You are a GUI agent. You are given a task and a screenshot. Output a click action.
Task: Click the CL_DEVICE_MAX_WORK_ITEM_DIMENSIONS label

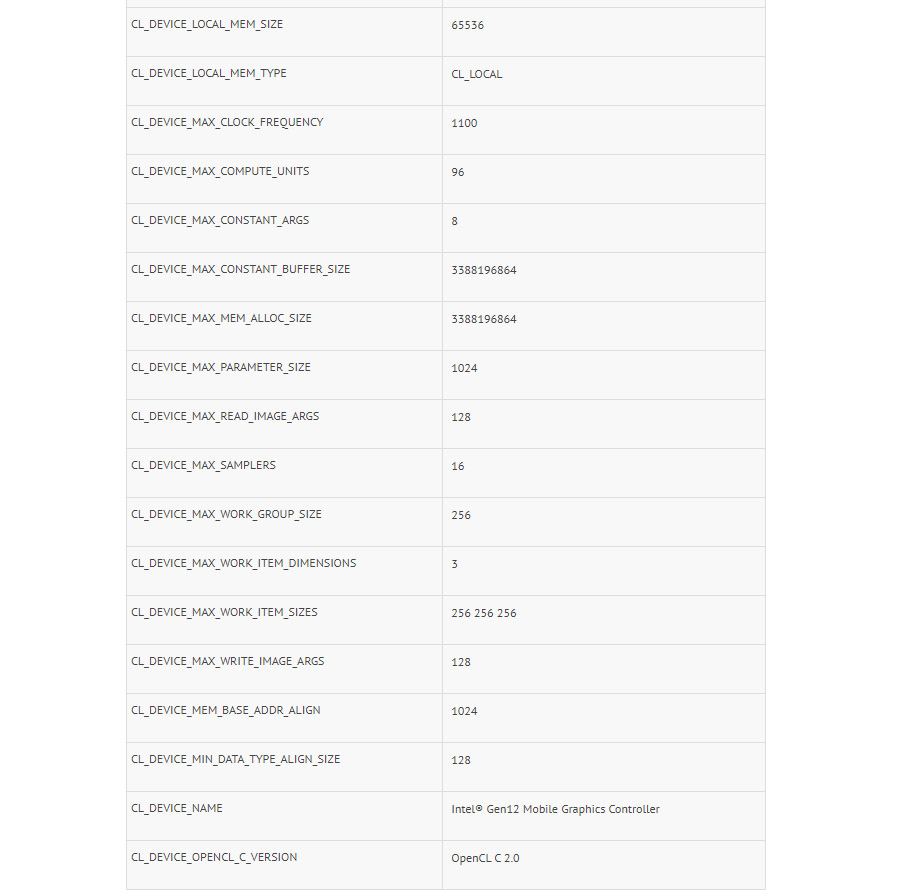click(243, 563)
